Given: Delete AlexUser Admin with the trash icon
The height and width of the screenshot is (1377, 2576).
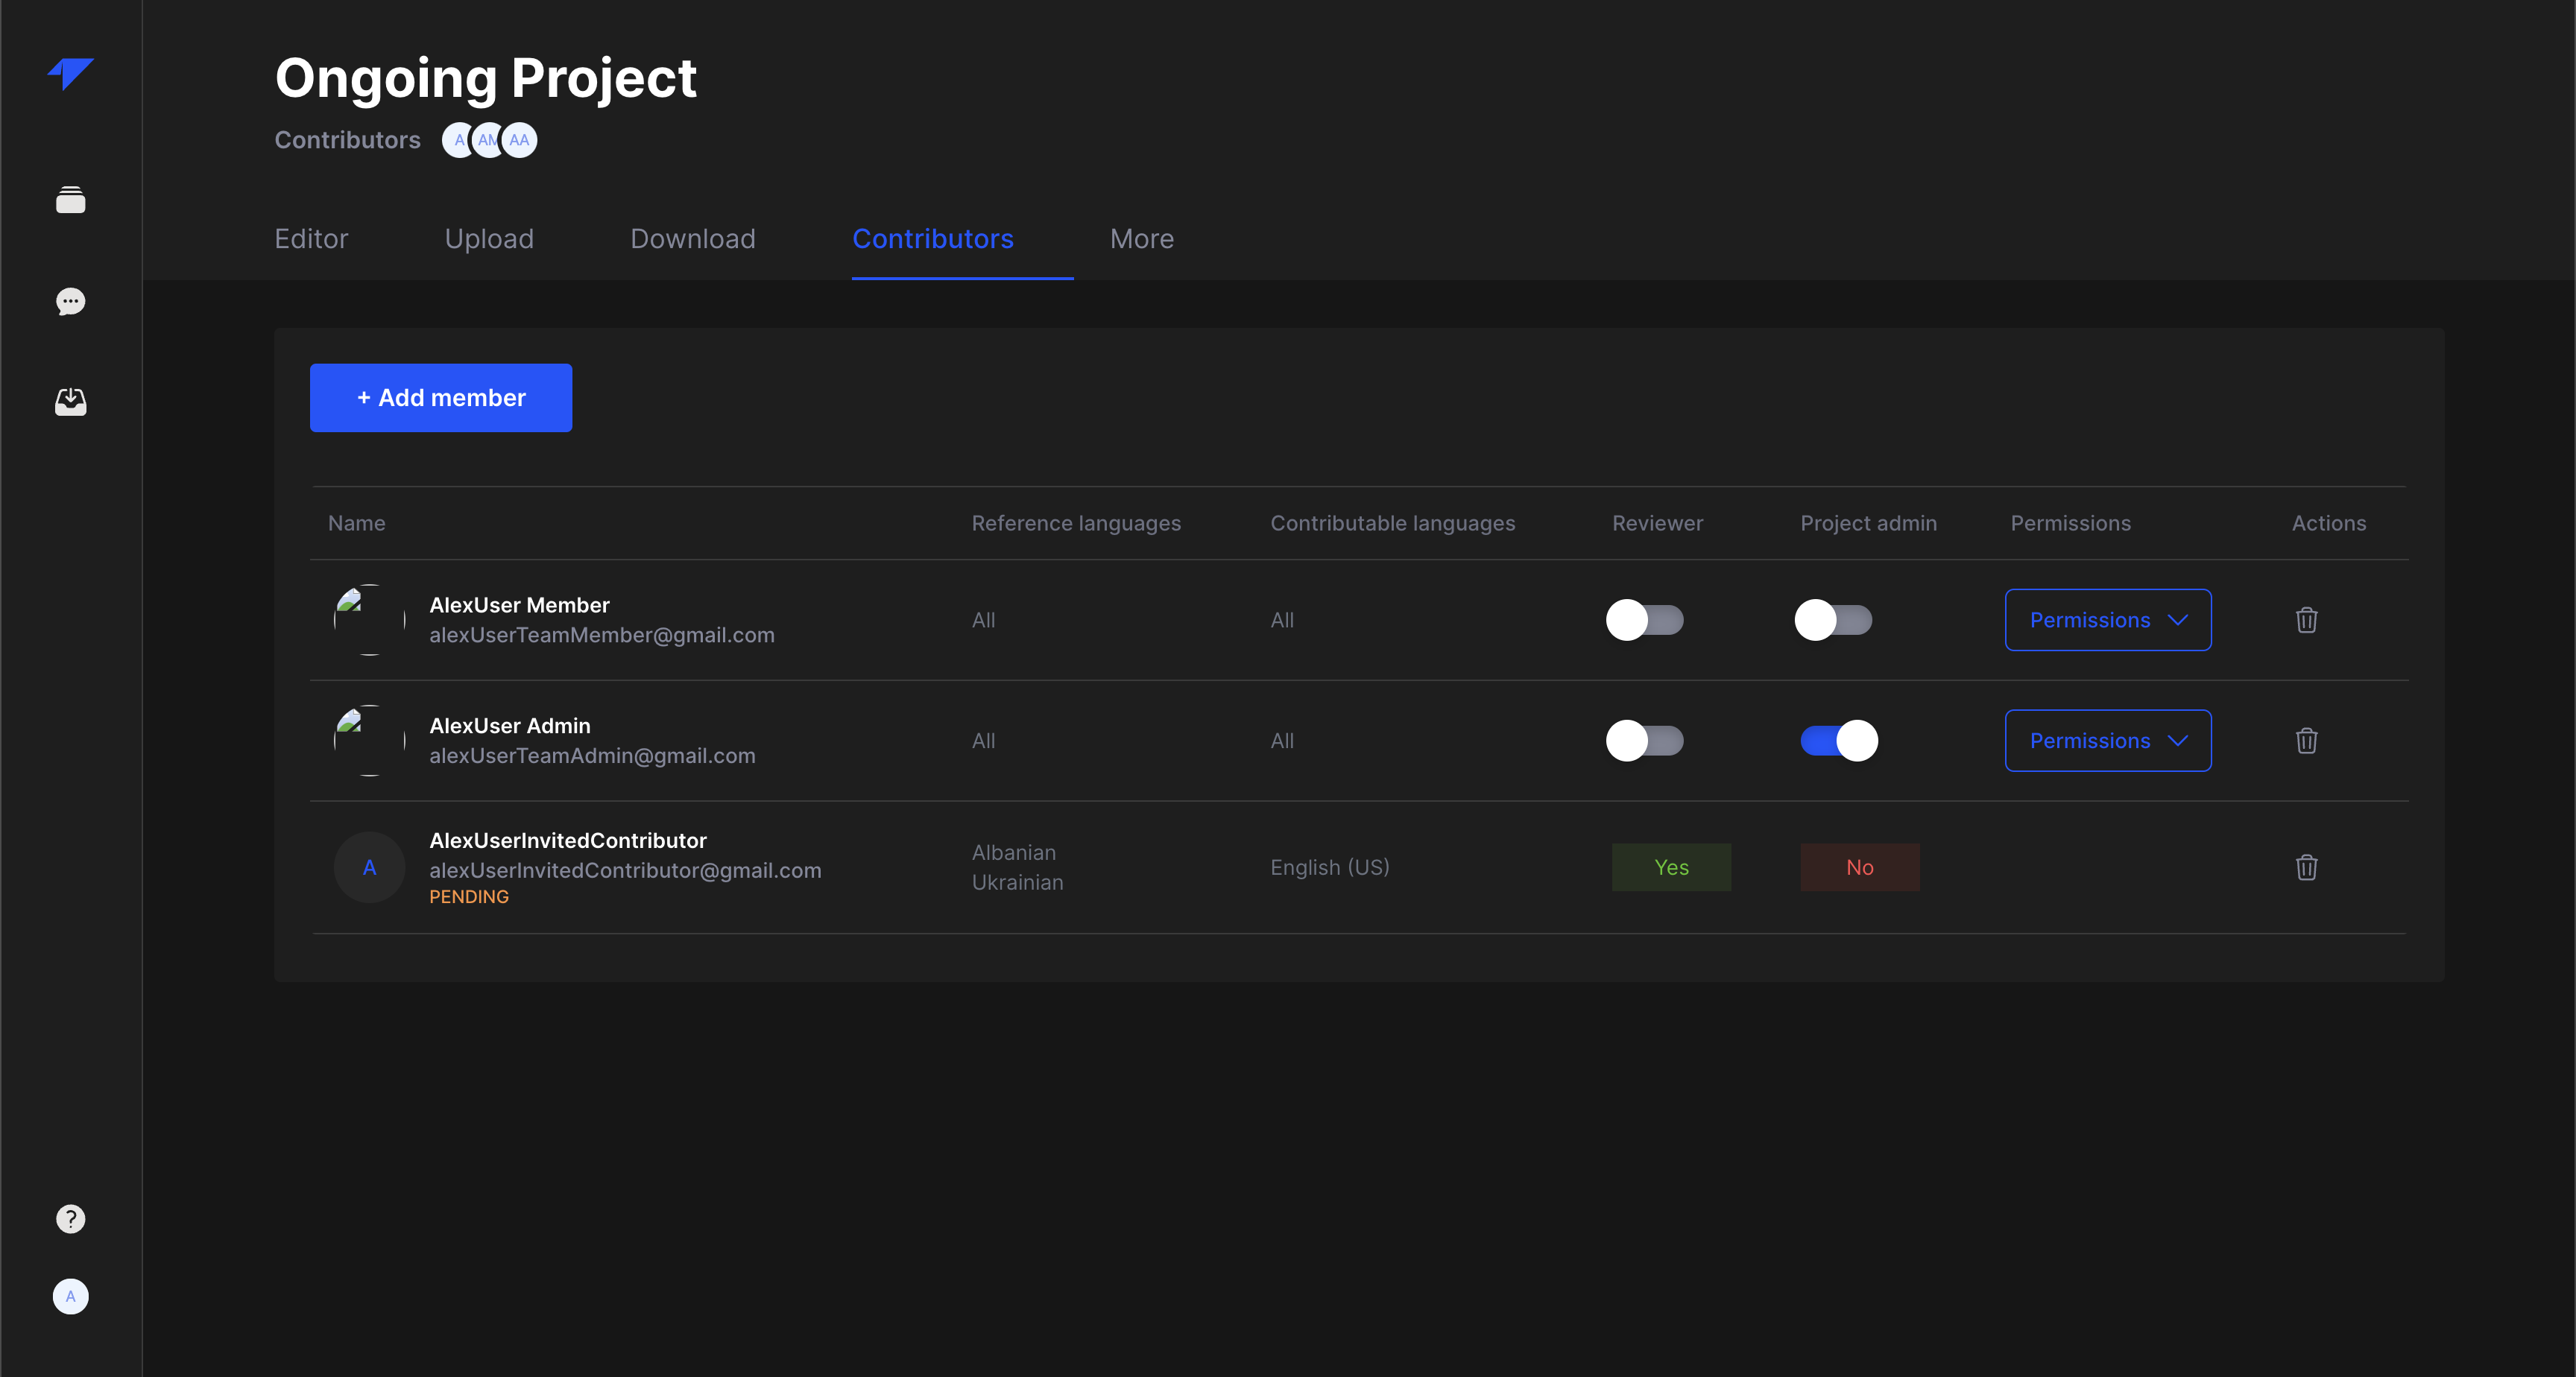Looking at the screenshot, I should 2307,741.
